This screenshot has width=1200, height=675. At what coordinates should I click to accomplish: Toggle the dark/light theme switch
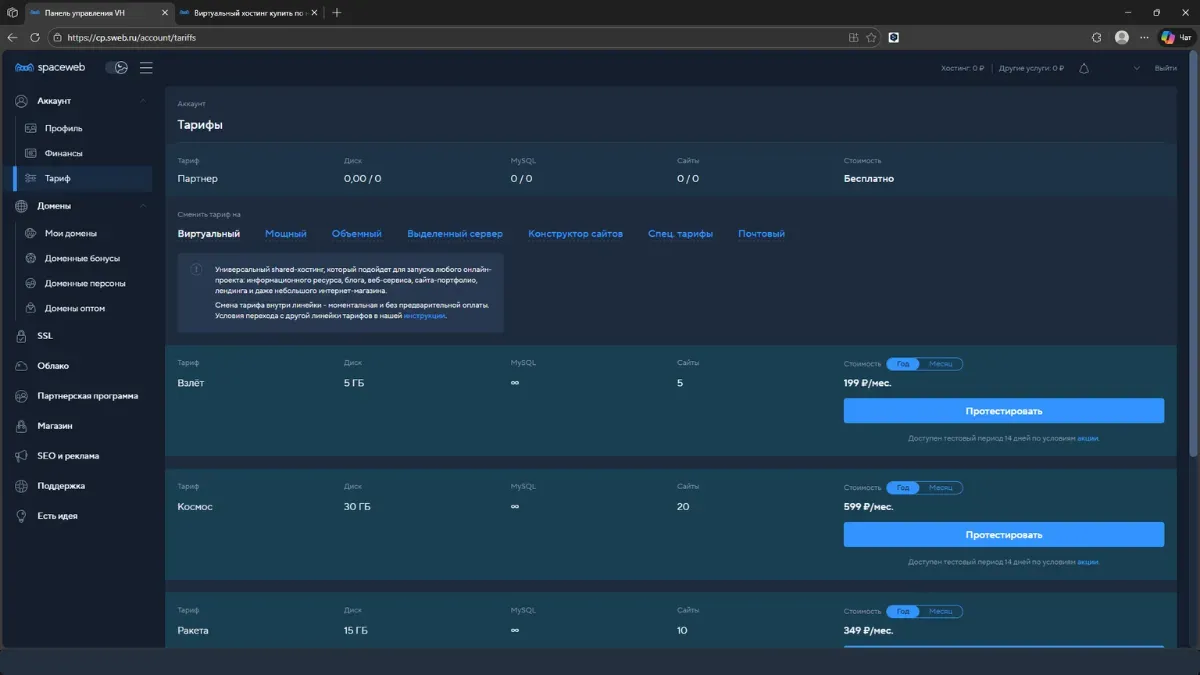point(117,68)
